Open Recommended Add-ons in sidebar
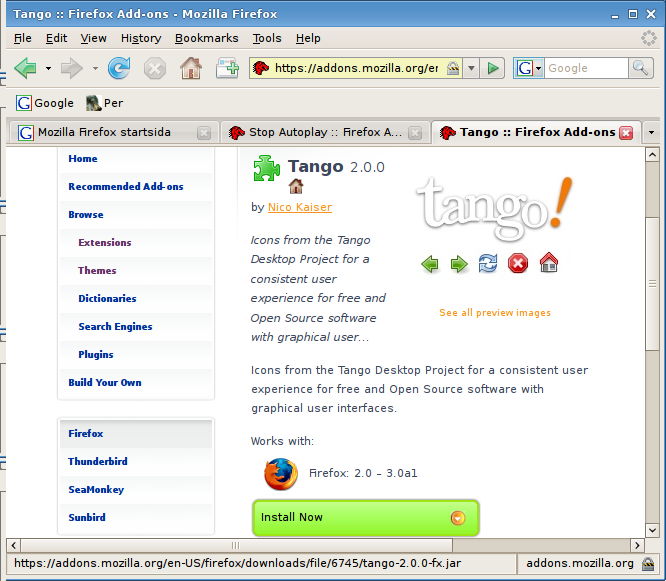Screen dimensions: 666x581 coord(126,187)
